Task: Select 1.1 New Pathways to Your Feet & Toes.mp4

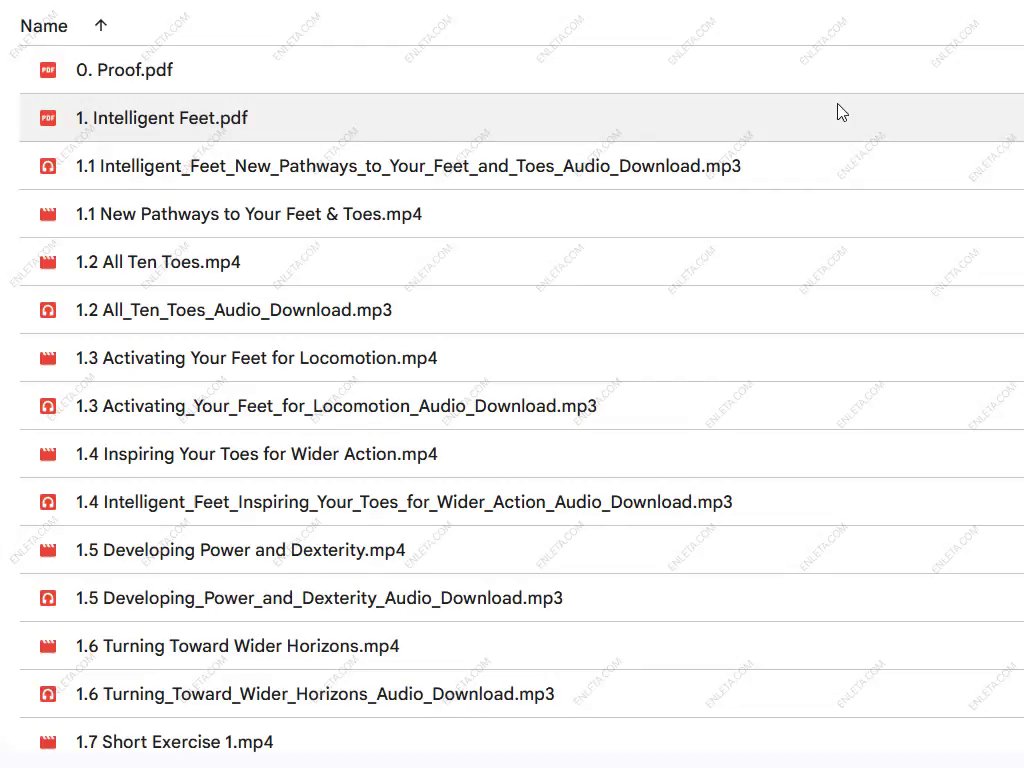Action: point(249,214)
